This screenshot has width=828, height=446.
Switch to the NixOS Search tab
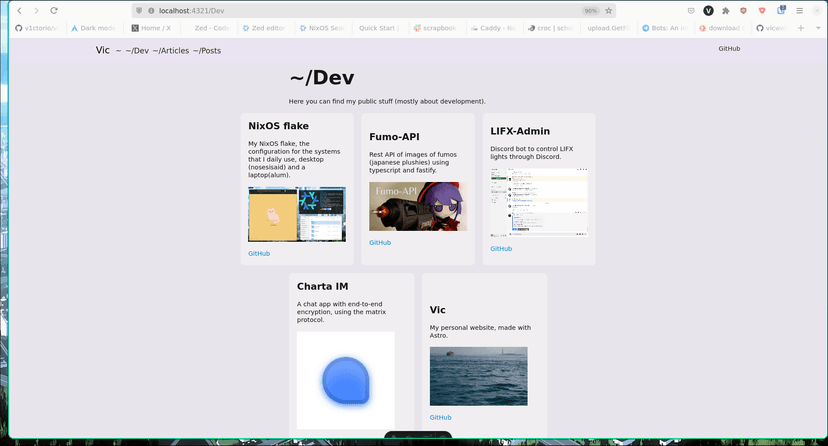coord(324,28)
